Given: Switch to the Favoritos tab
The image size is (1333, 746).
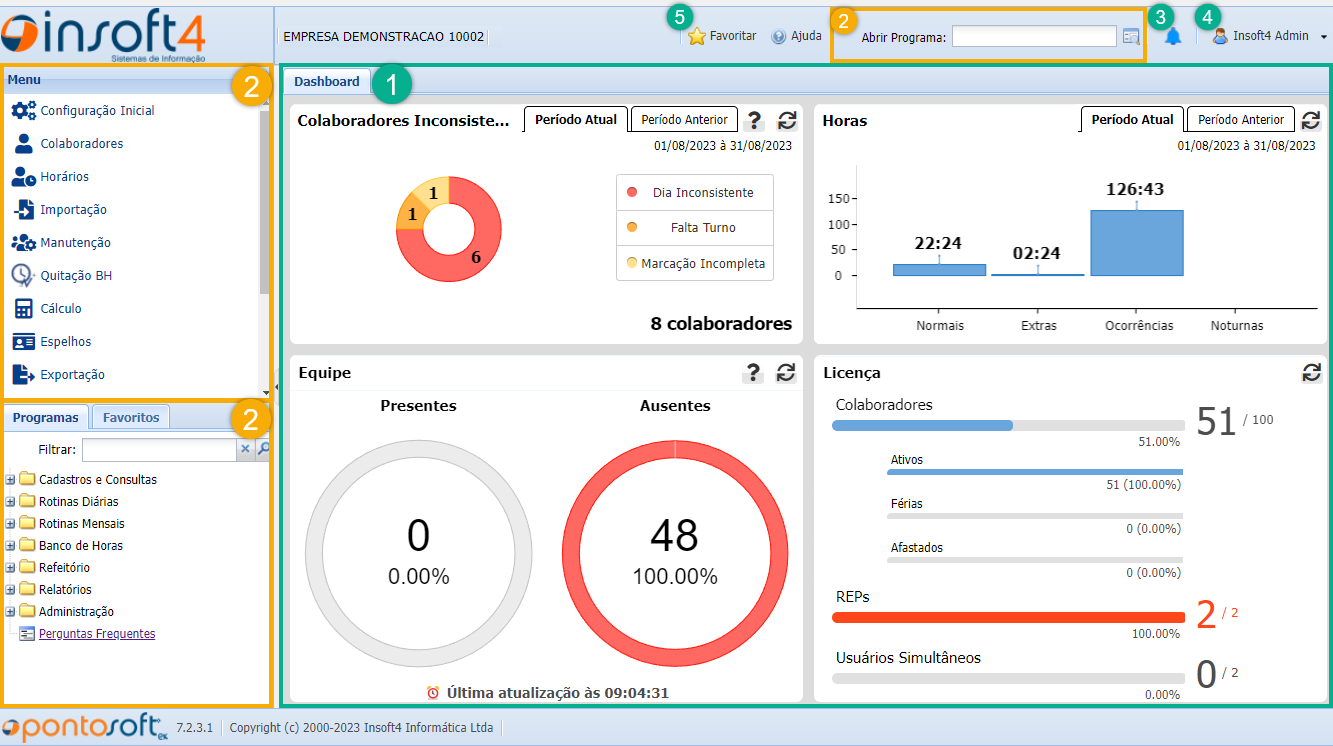Looking at the screenshot, I should [x=131, y=418].
